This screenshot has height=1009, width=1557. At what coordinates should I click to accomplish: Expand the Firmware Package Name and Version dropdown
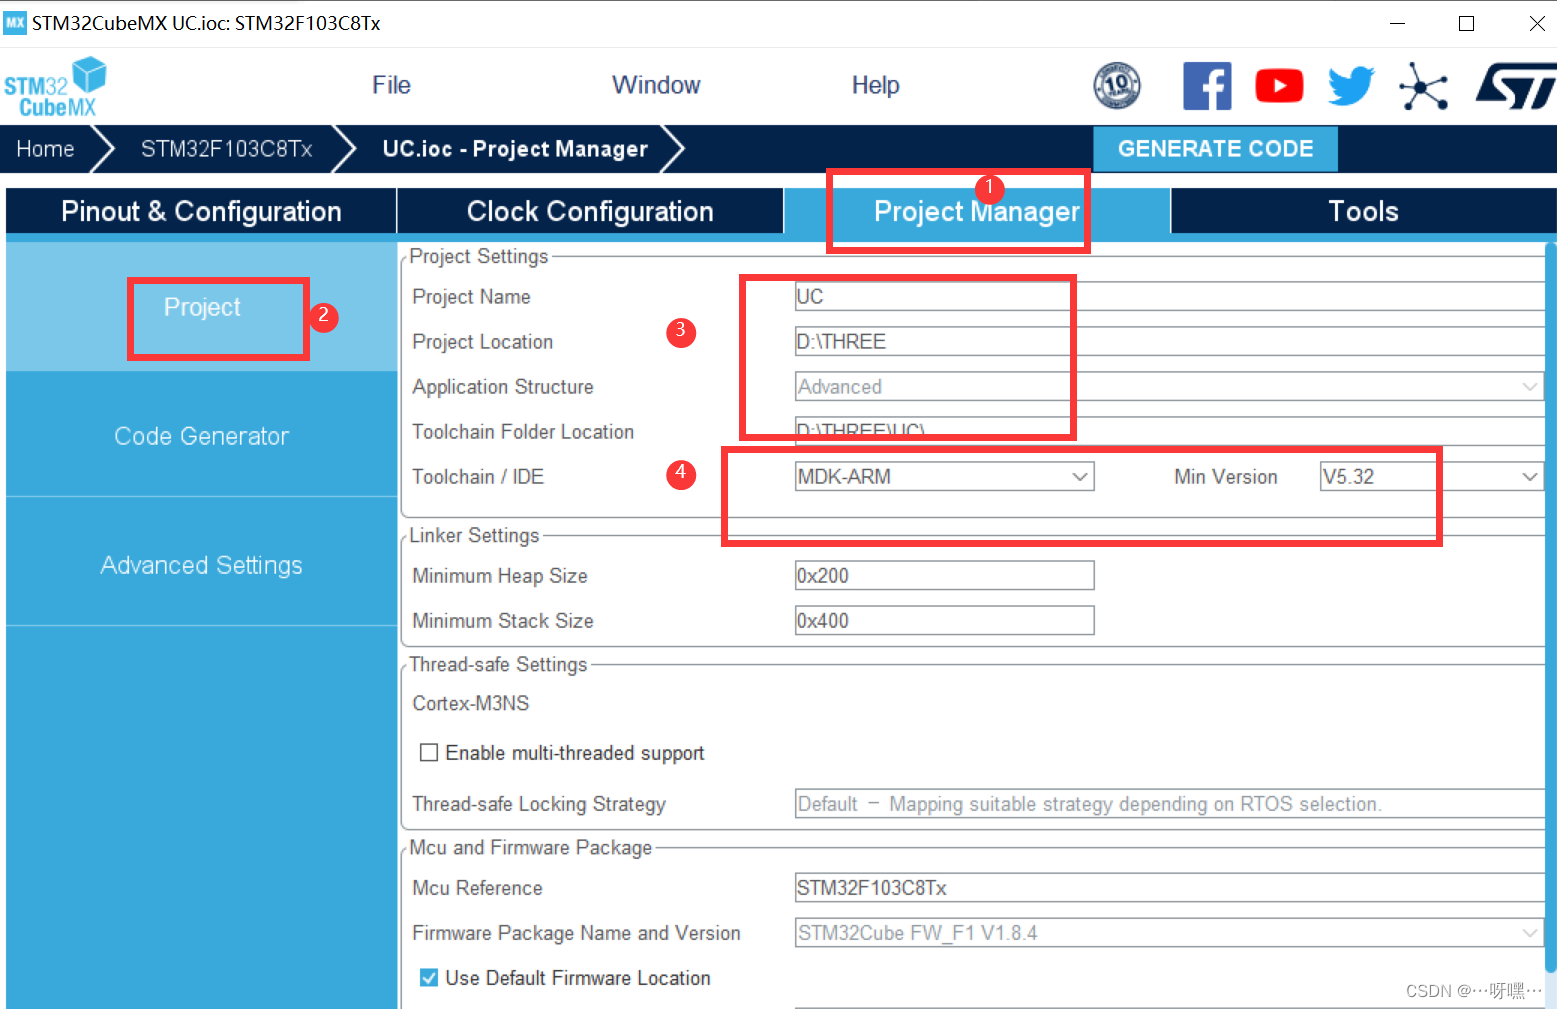[x=1169, y=932]
